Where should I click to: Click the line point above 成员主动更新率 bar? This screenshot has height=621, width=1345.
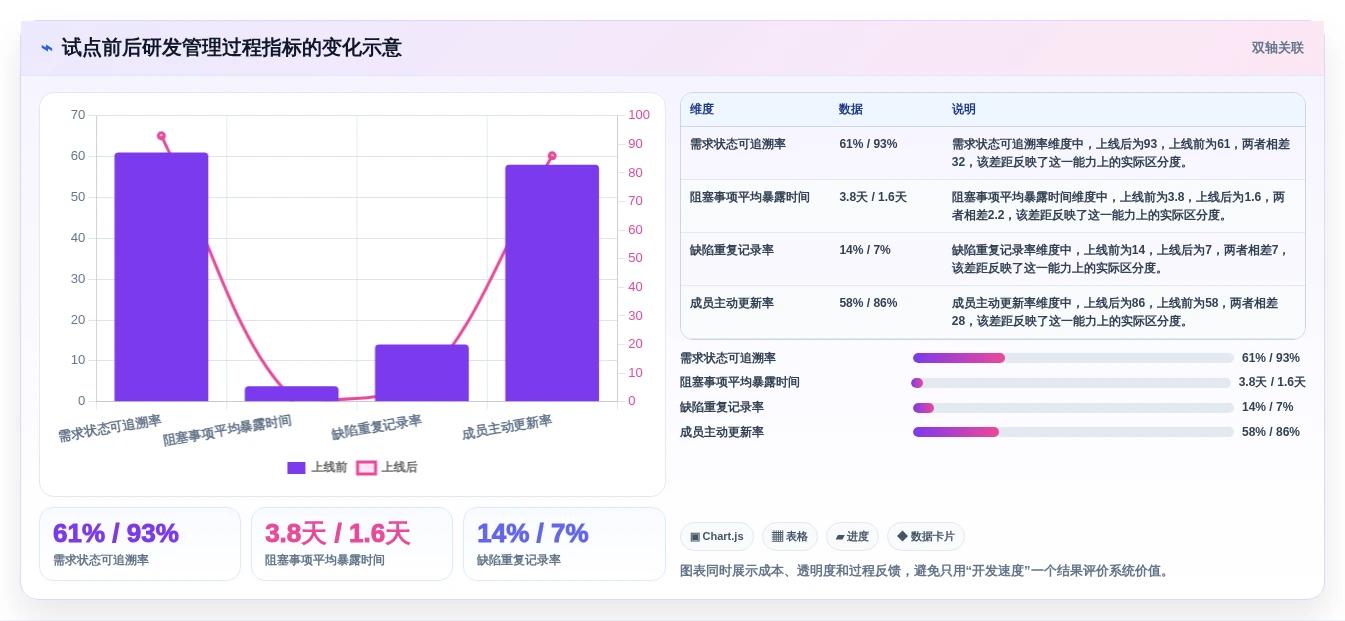point(552,156)
